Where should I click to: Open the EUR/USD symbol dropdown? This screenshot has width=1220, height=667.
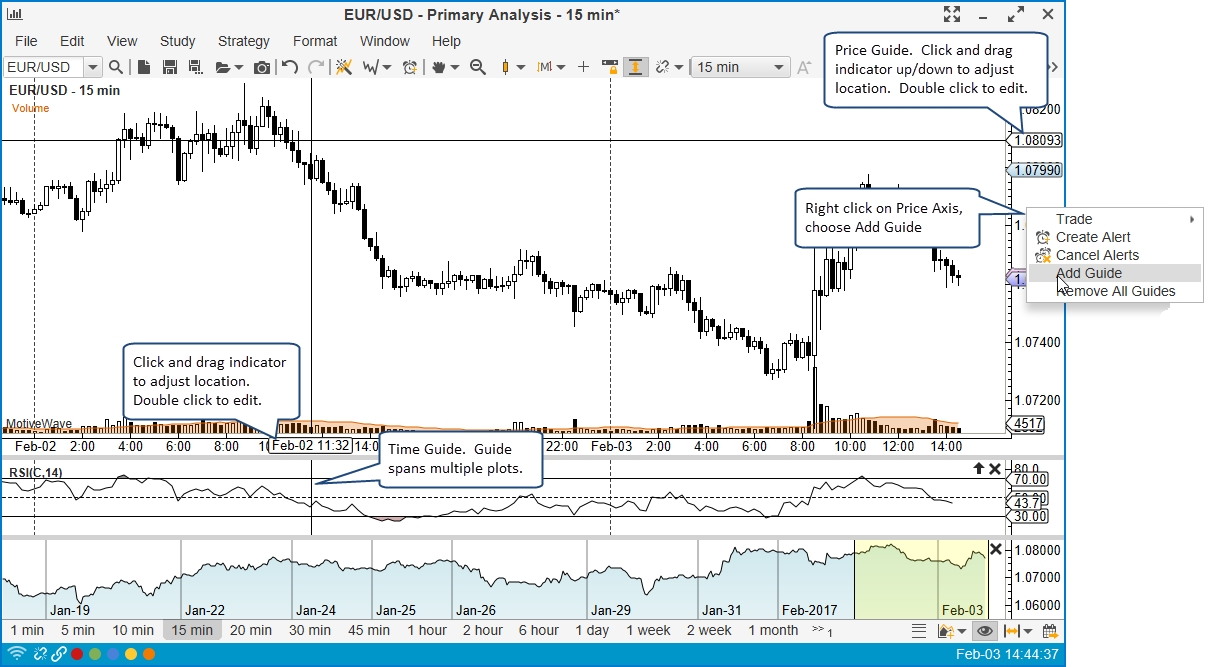[93, 67]
